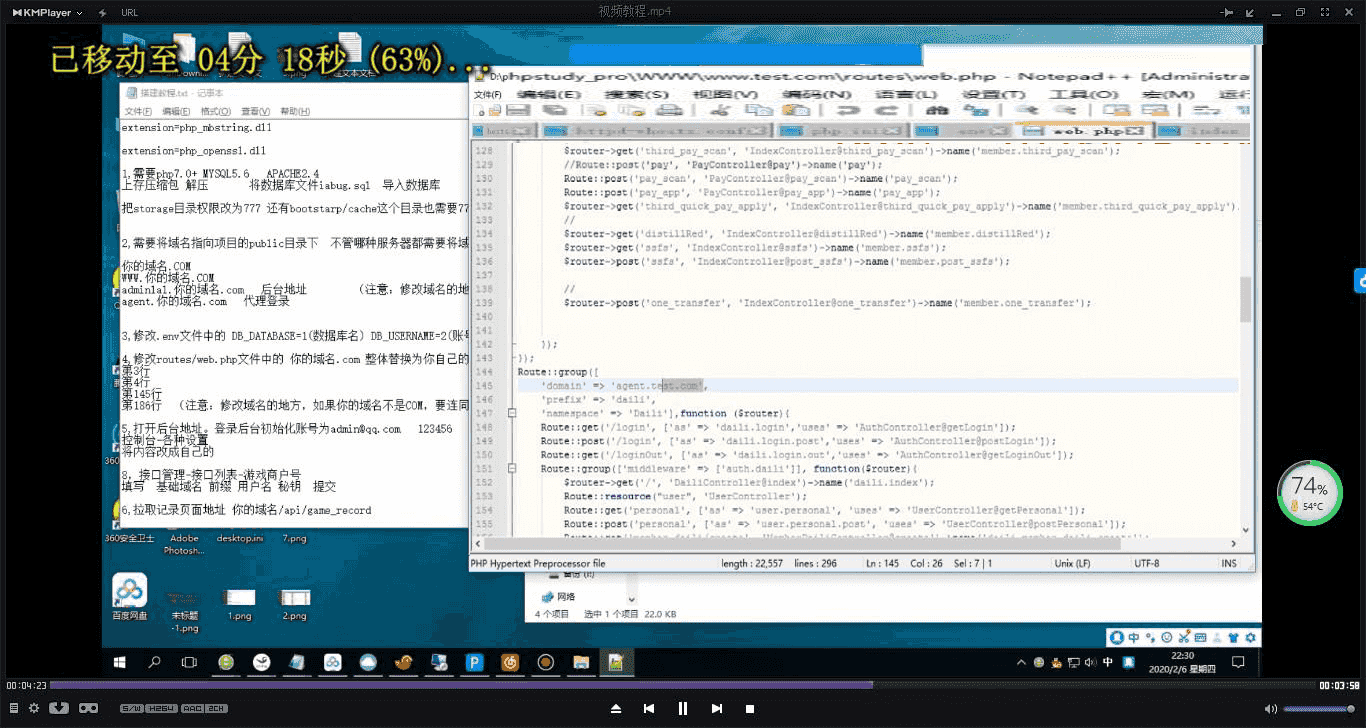Image resolution: width=1366 pixels, height=728 pixels.
Task: Select the web.php tab in Notepad++
Action: 1083,130
